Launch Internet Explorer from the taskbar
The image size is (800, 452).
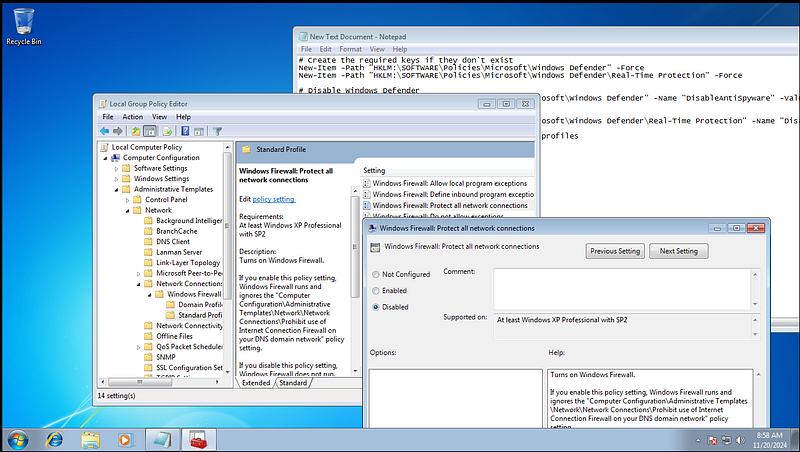pyautogui.click(x=55, y=439)
